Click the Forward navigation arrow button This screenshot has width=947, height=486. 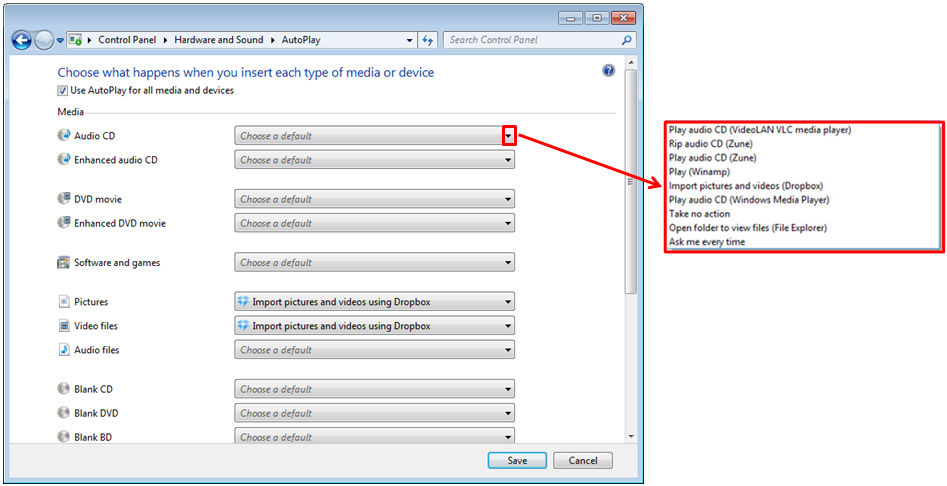coord(44,40)
